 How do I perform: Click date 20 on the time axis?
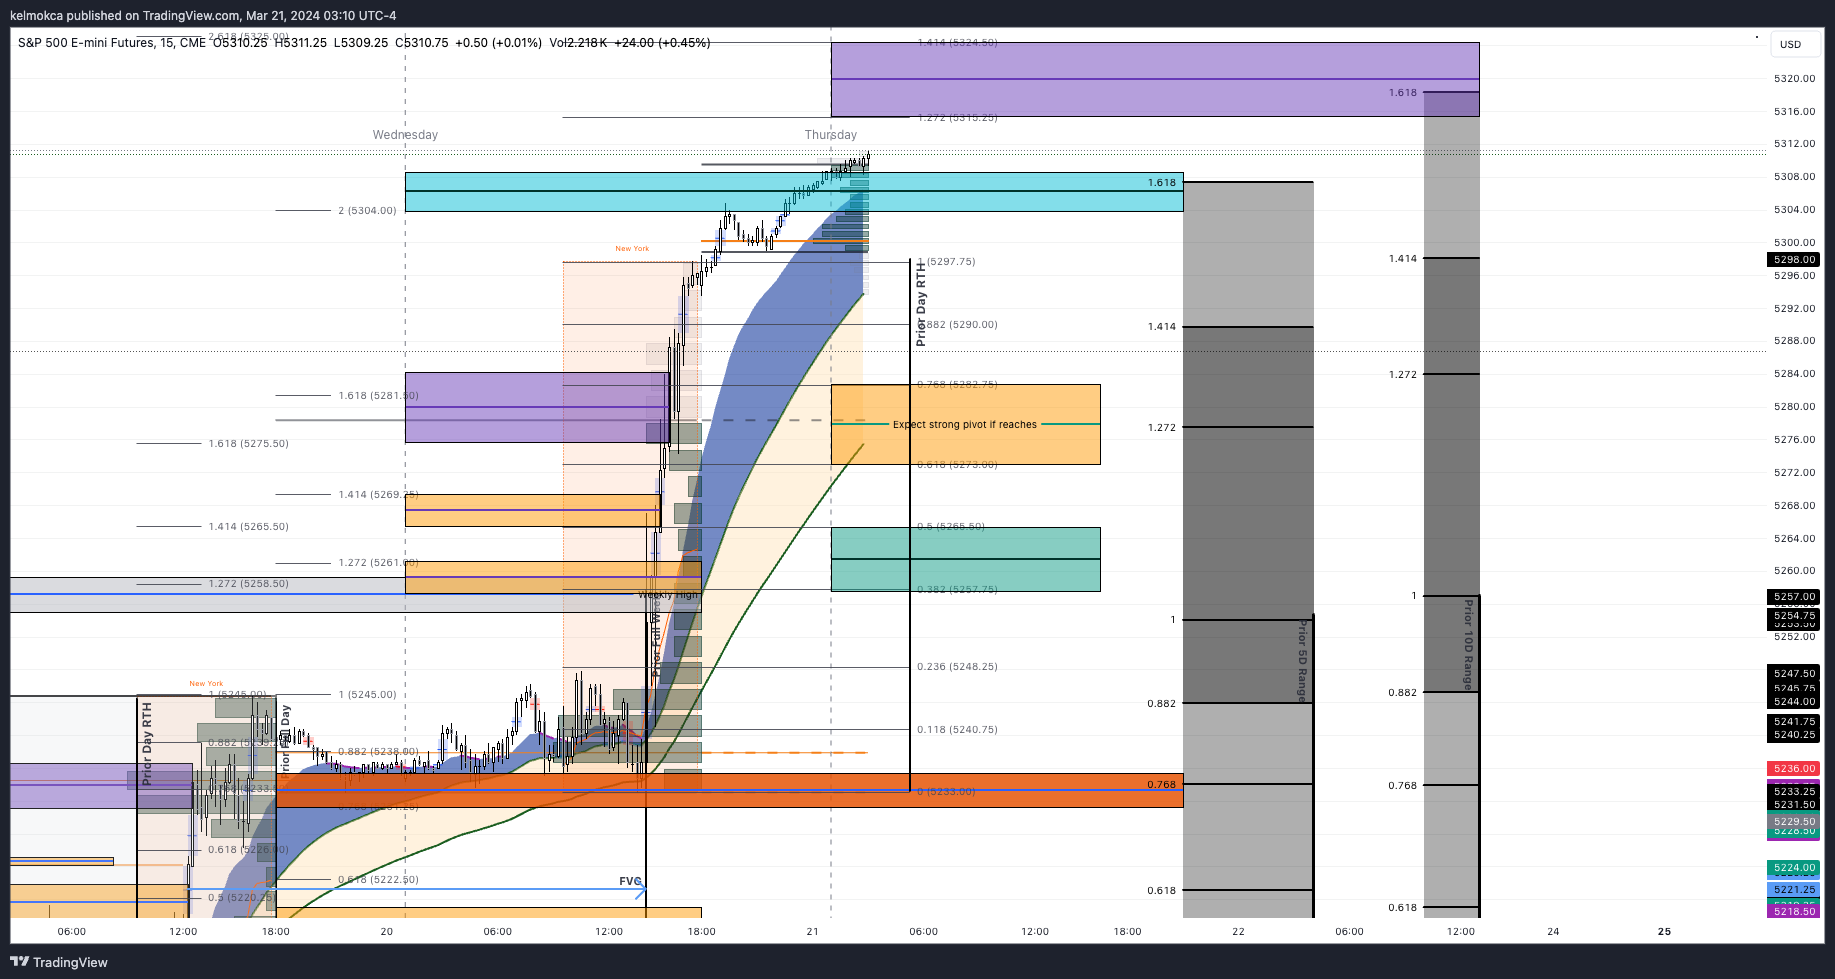[x=387, y=932]
